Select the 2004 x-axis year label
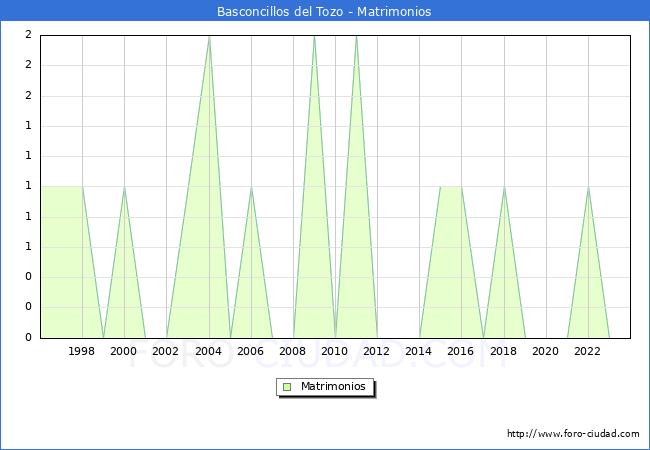Screen dimensions: 650x450 208,351
